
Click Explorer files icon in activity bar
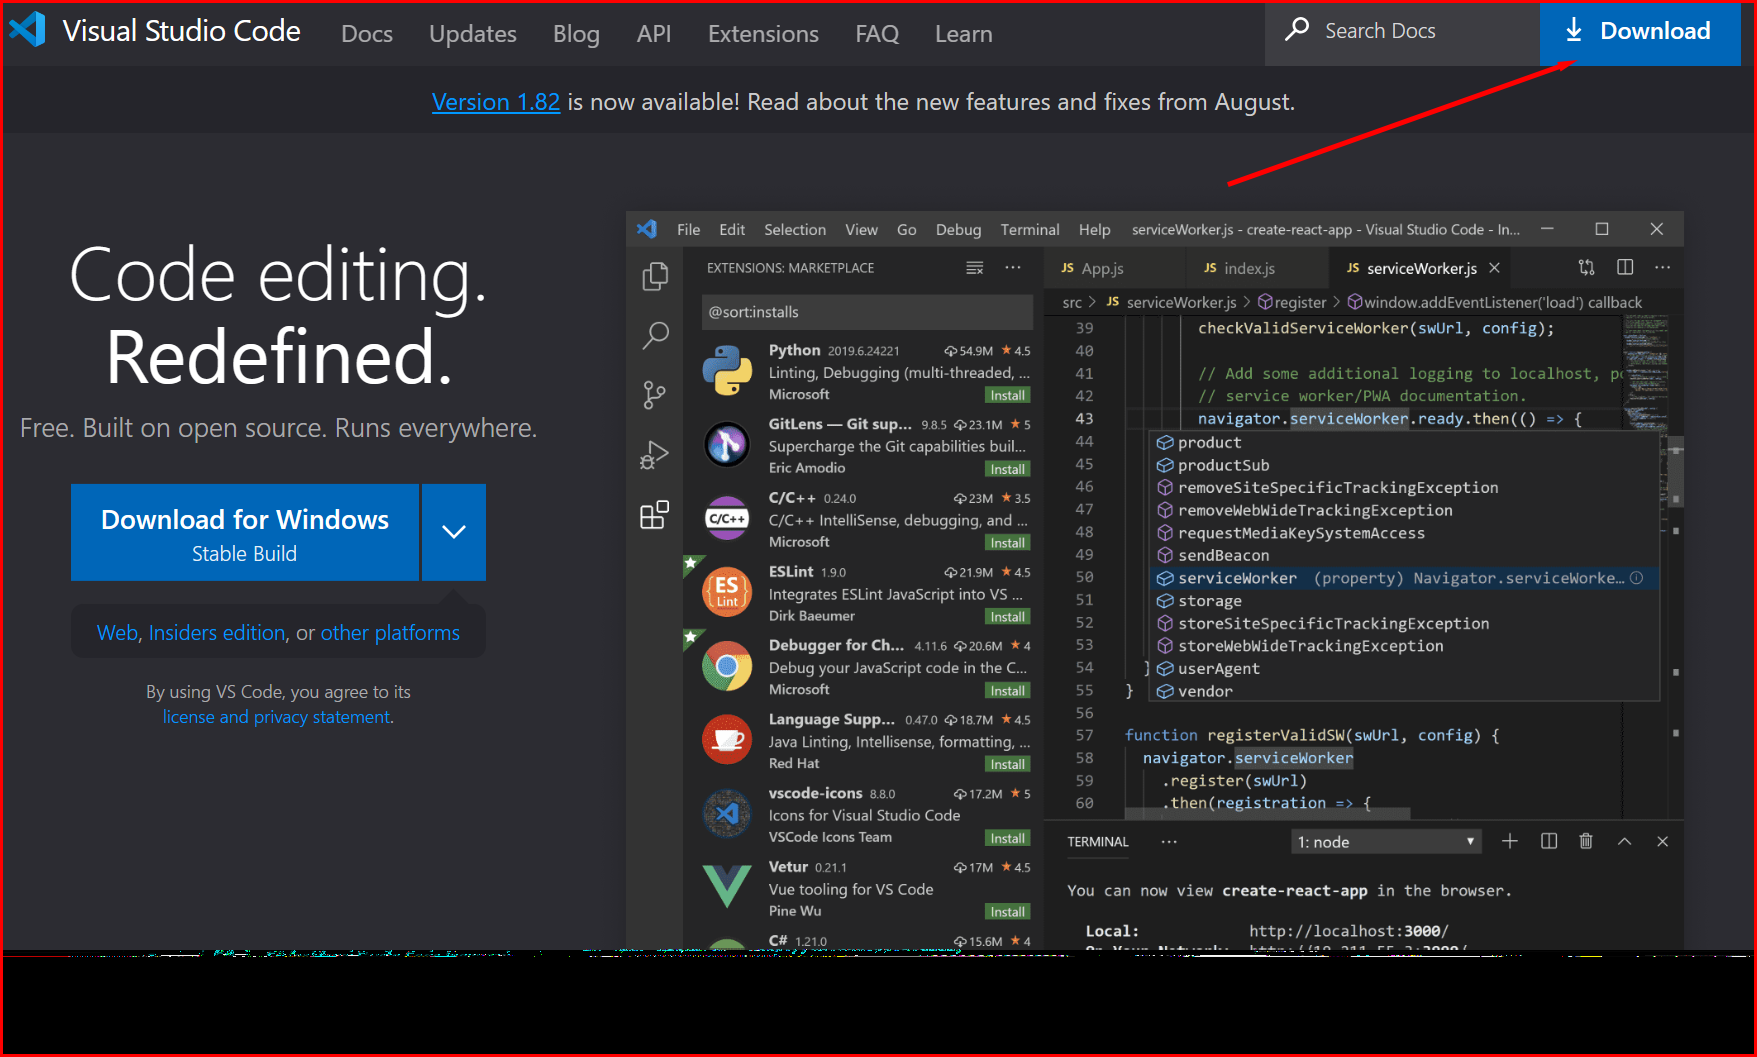[x=655, y=276]
